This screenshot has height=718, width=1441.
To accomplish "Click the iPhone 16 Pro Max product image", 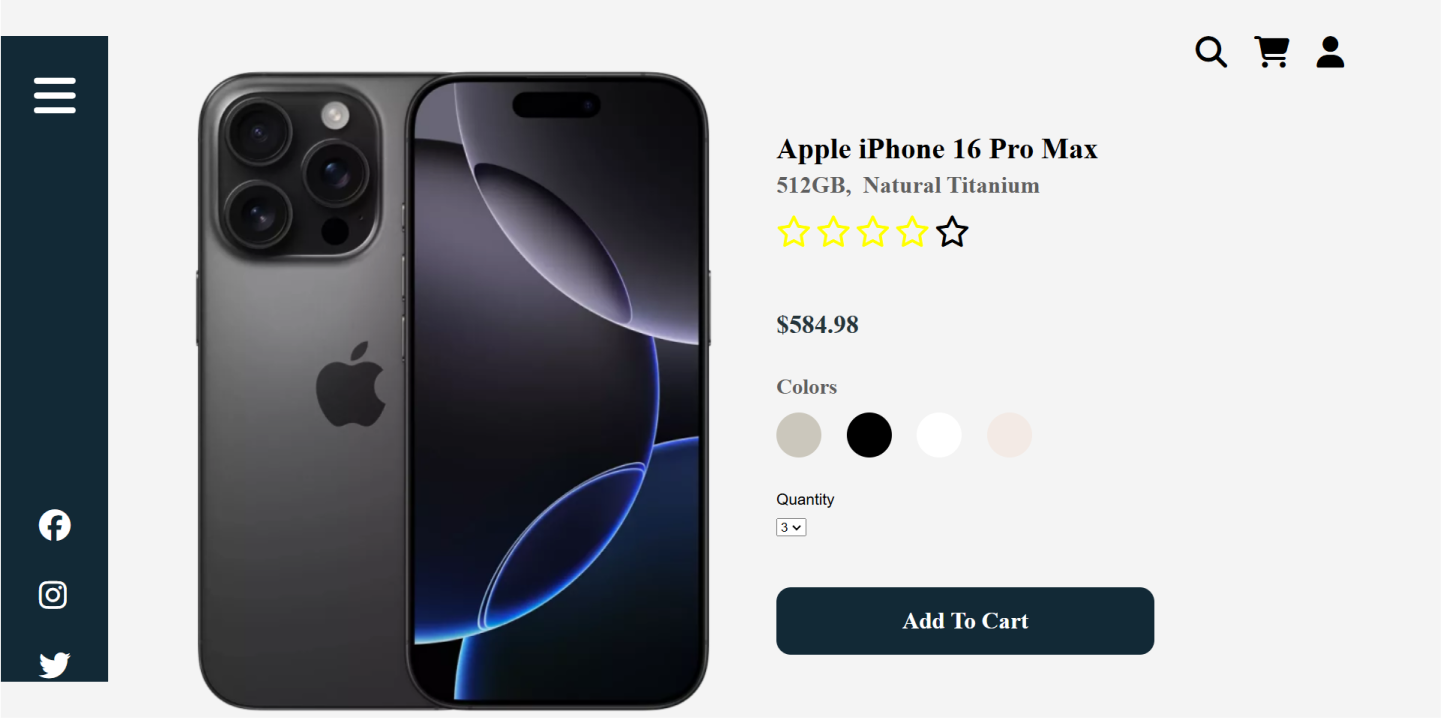I will pyautogui.click(x=453, y=390).
